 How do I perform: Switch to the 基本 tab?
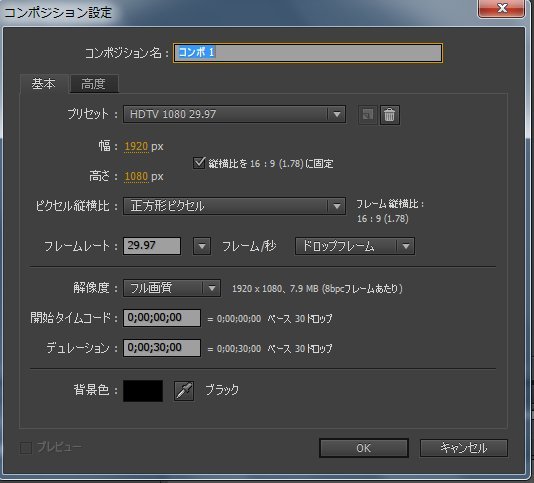[44, 83]
